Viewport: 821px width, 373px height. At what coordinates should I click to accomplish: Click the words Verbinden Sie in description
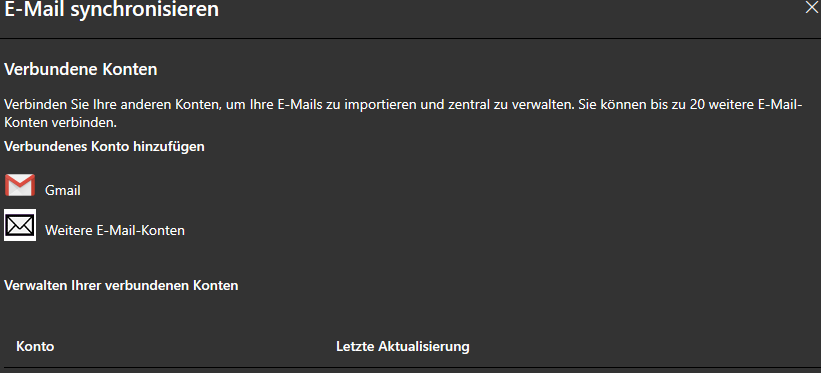(41, 104)
